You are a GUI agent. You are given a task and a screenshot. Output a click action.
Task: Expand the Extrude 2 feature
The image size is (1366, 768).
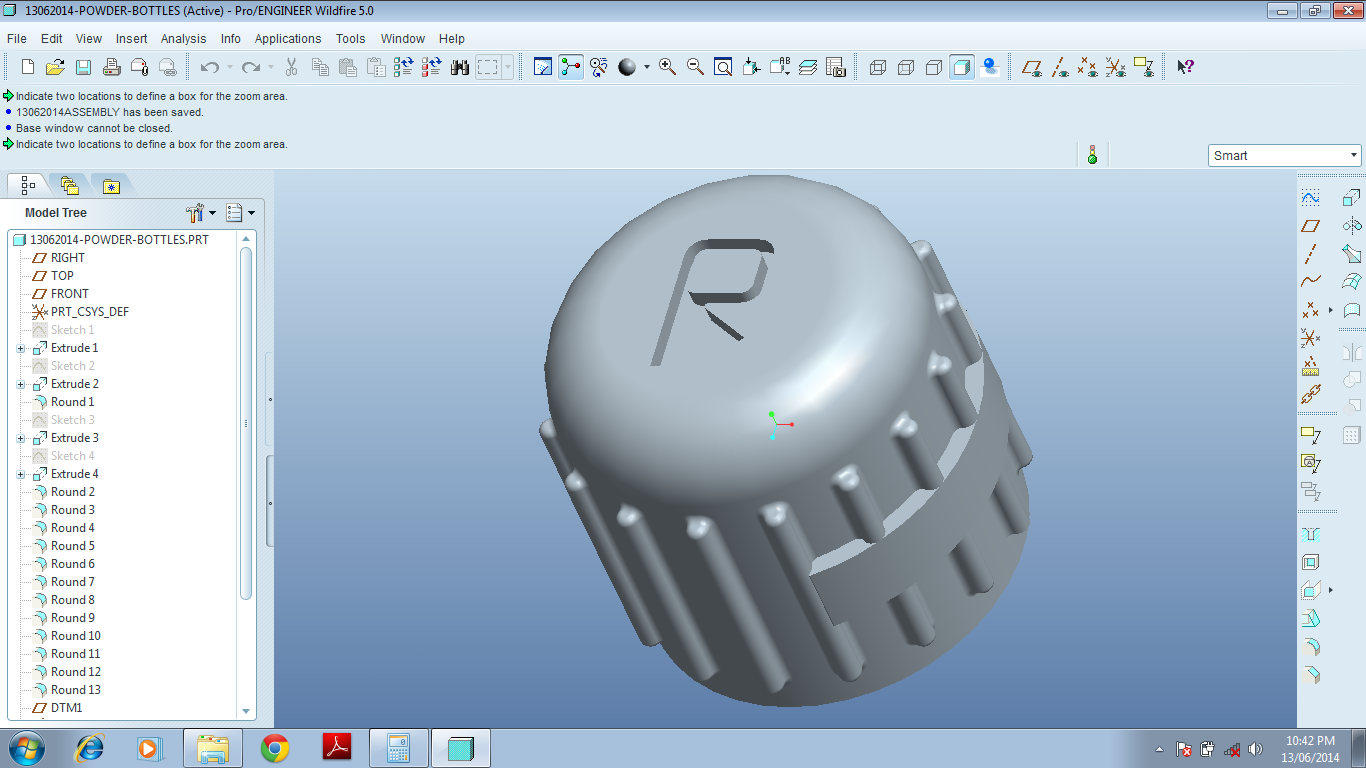click(x=20, y=384)
